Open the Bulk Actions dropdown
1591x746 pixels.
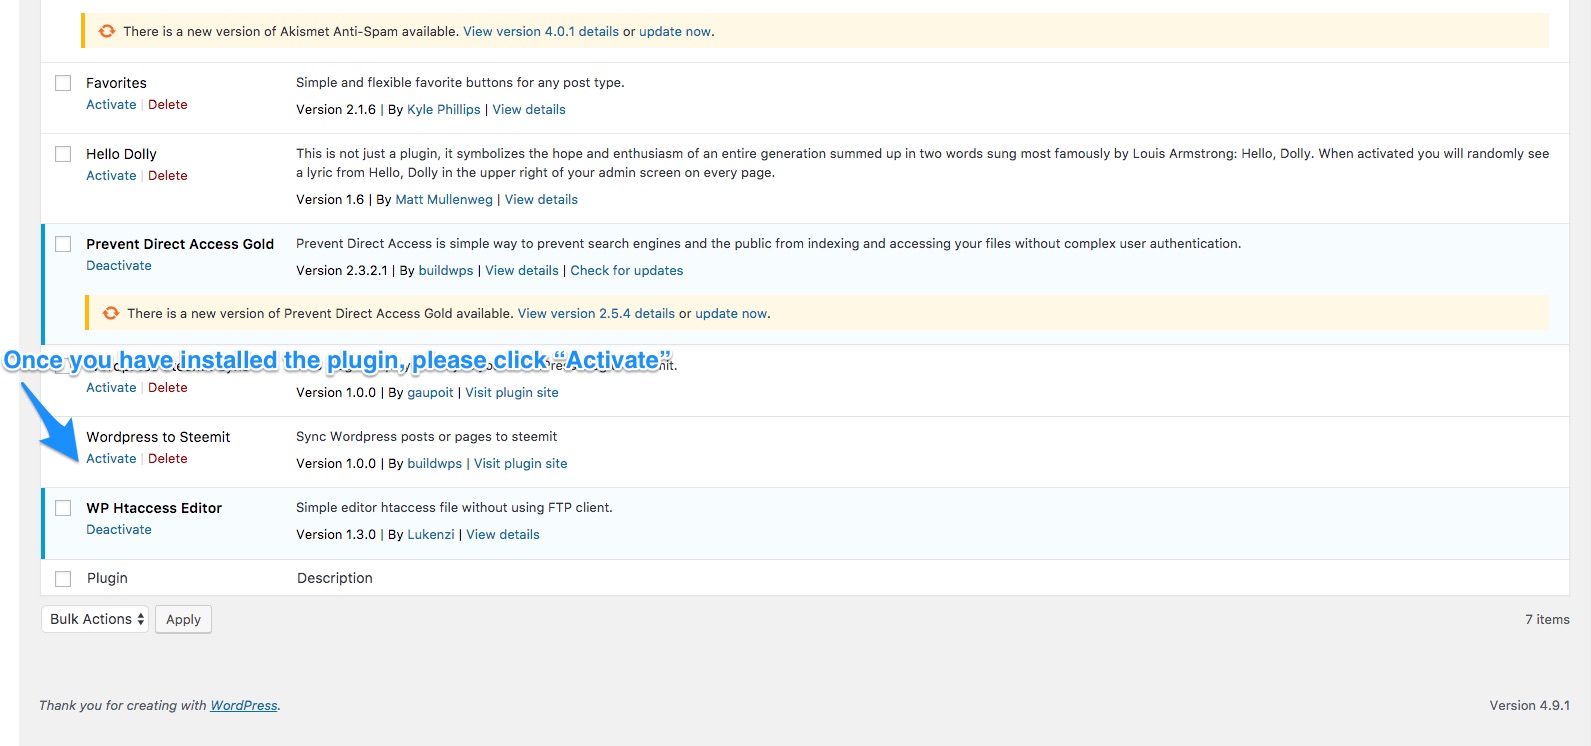[x=95, y=619]
